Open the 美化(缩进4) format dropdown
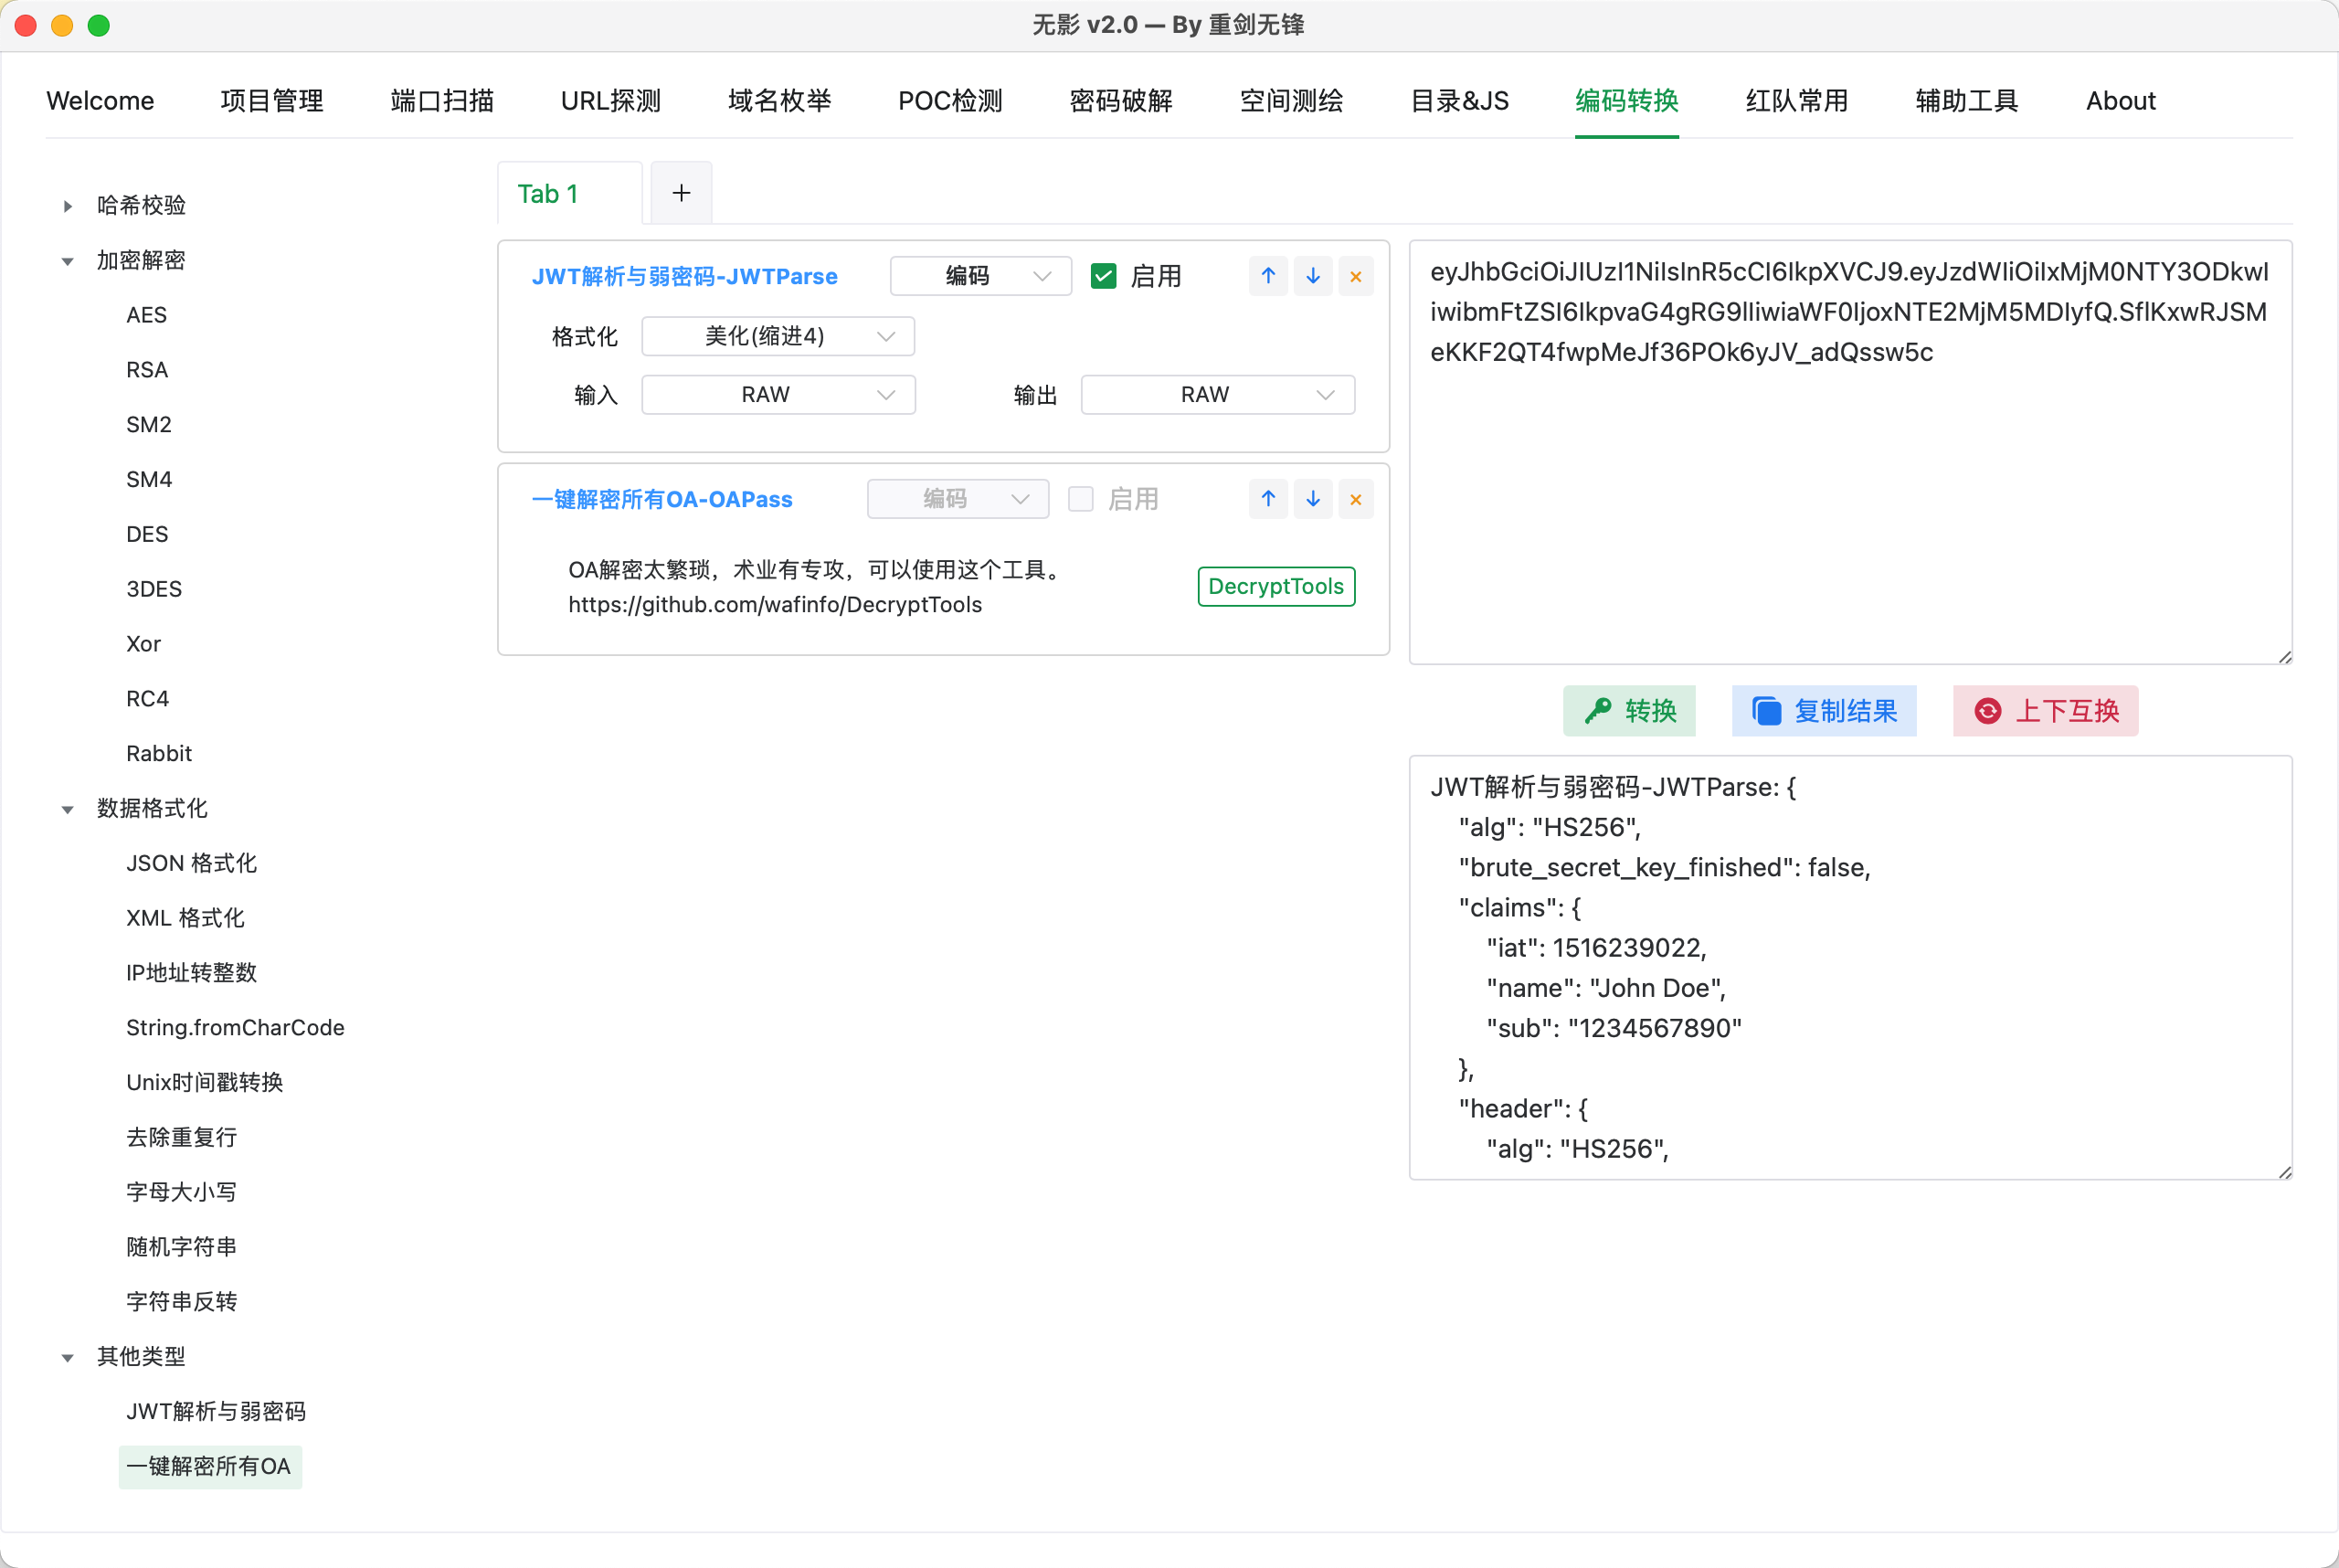The width and height of the screenshot is (2339, 1568). coord(778,336)
